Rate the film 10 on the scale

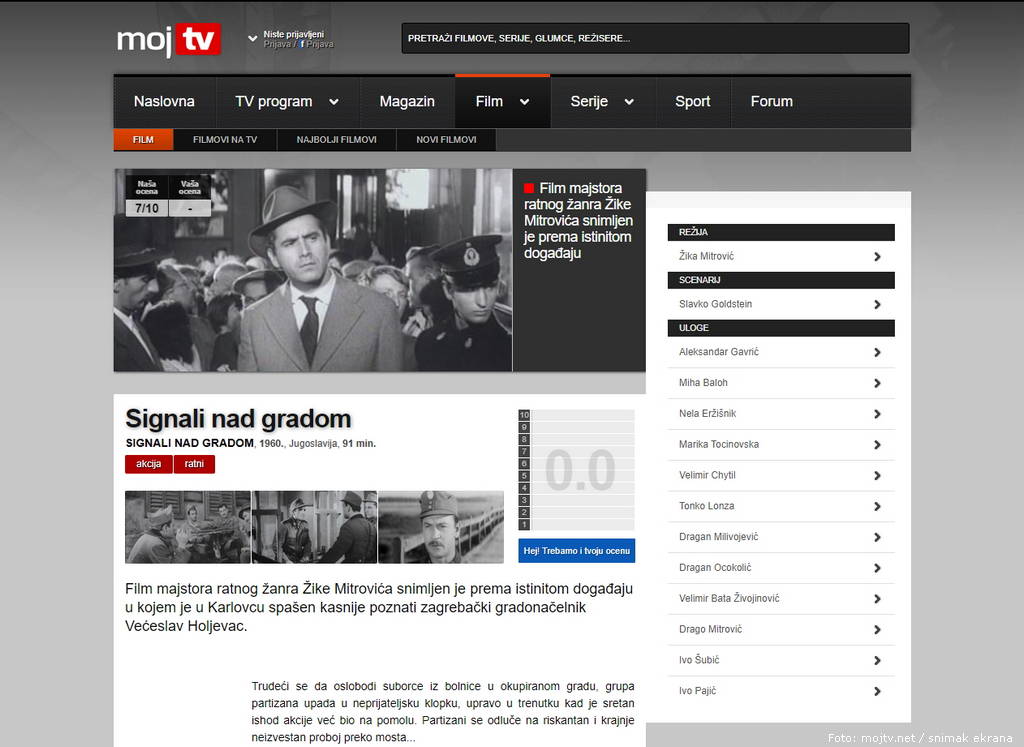(x=524, y=415)
